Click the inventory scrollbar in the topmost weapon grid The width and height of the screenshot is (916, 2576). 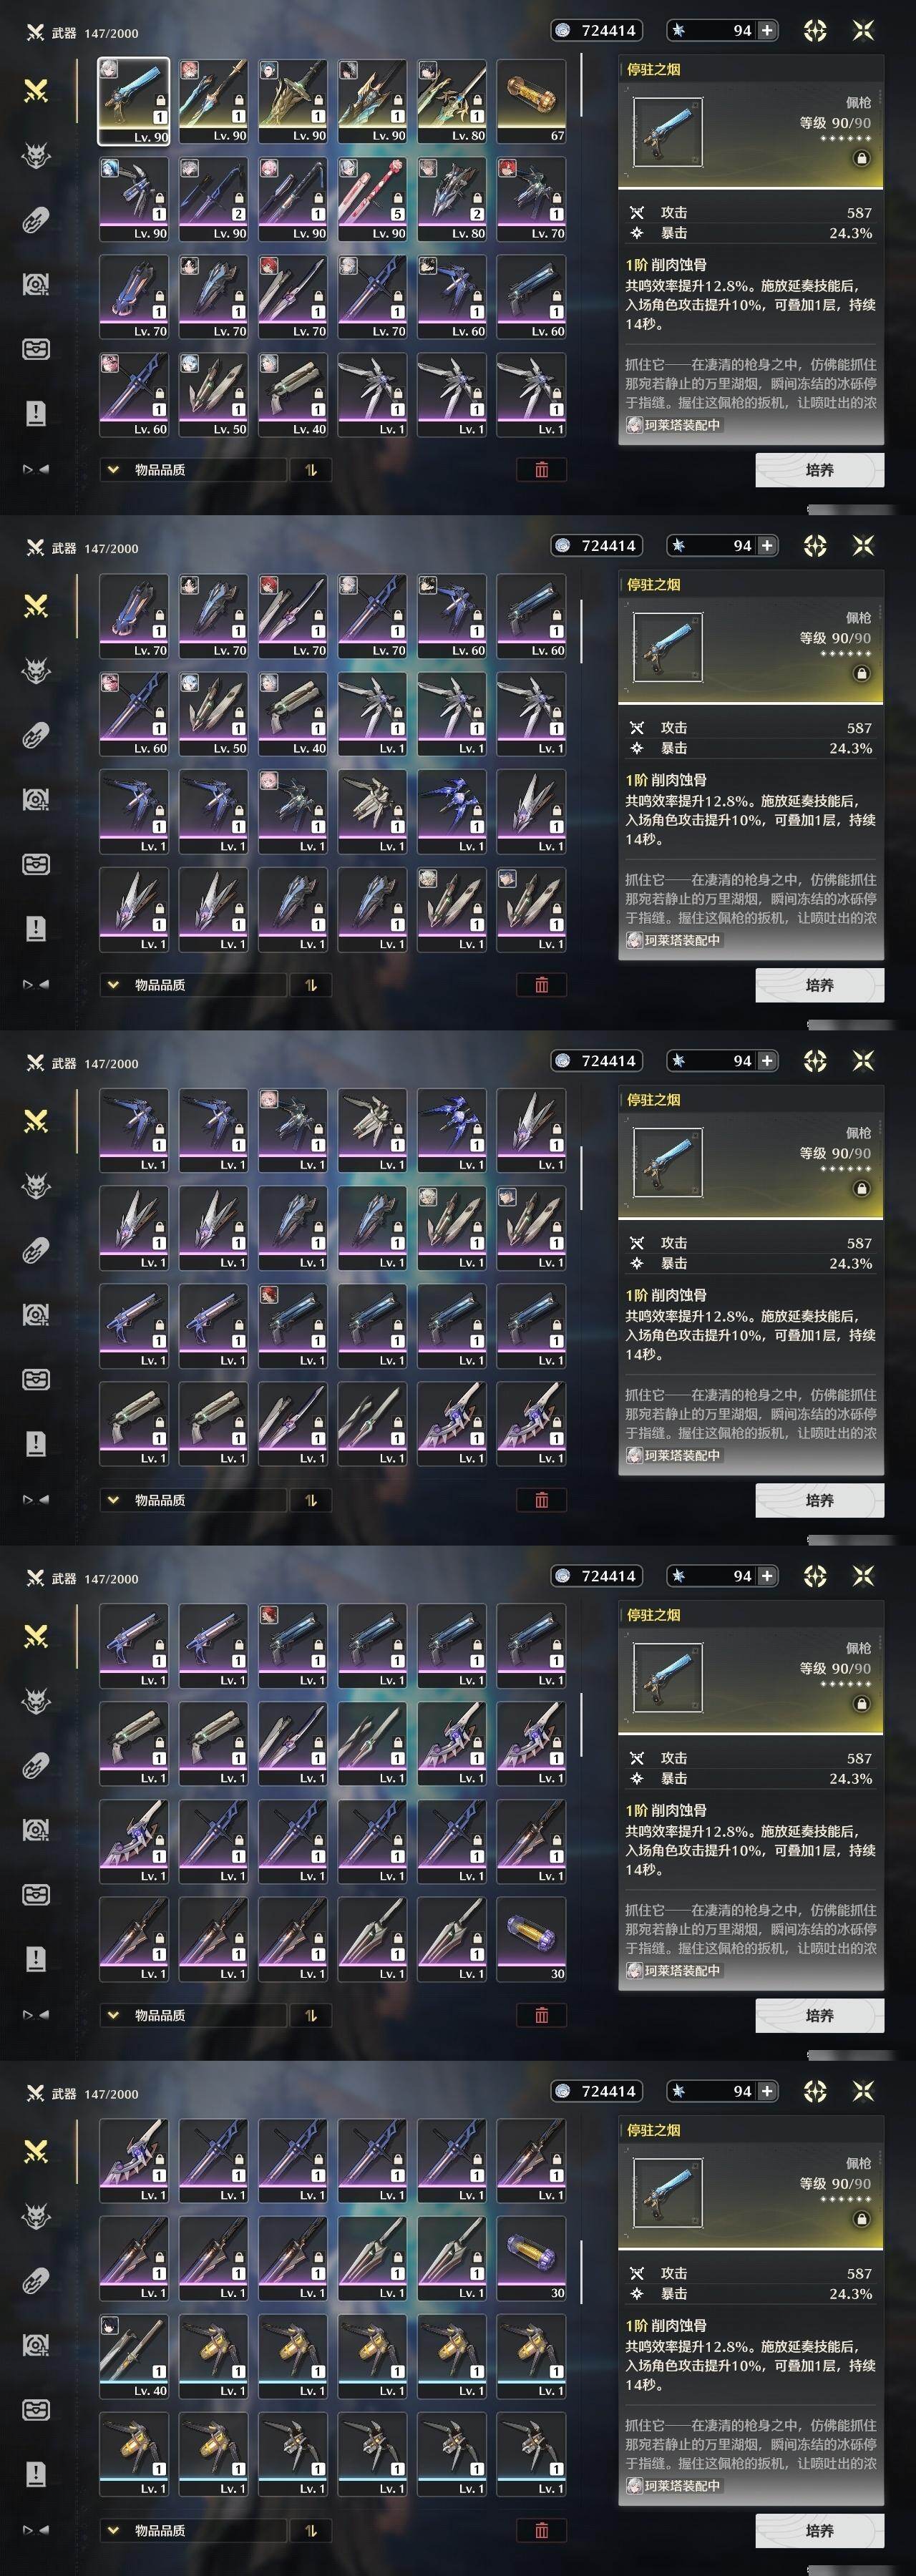point(582,86)
